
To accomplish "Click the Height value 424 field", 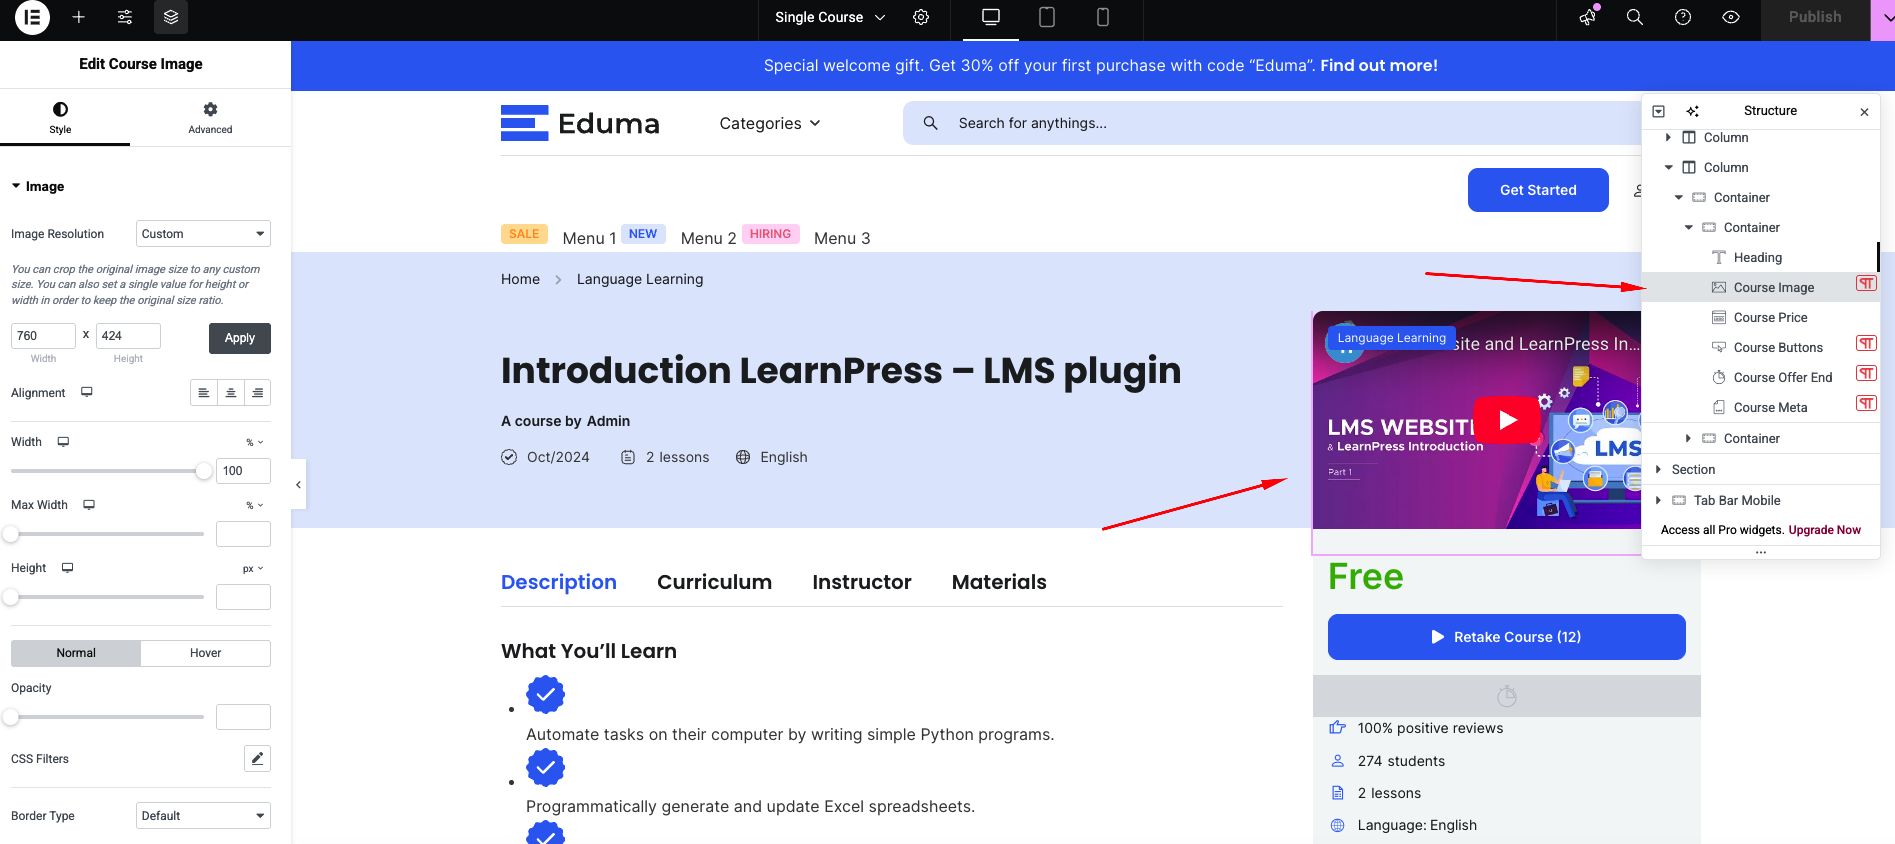I will 128,336.
